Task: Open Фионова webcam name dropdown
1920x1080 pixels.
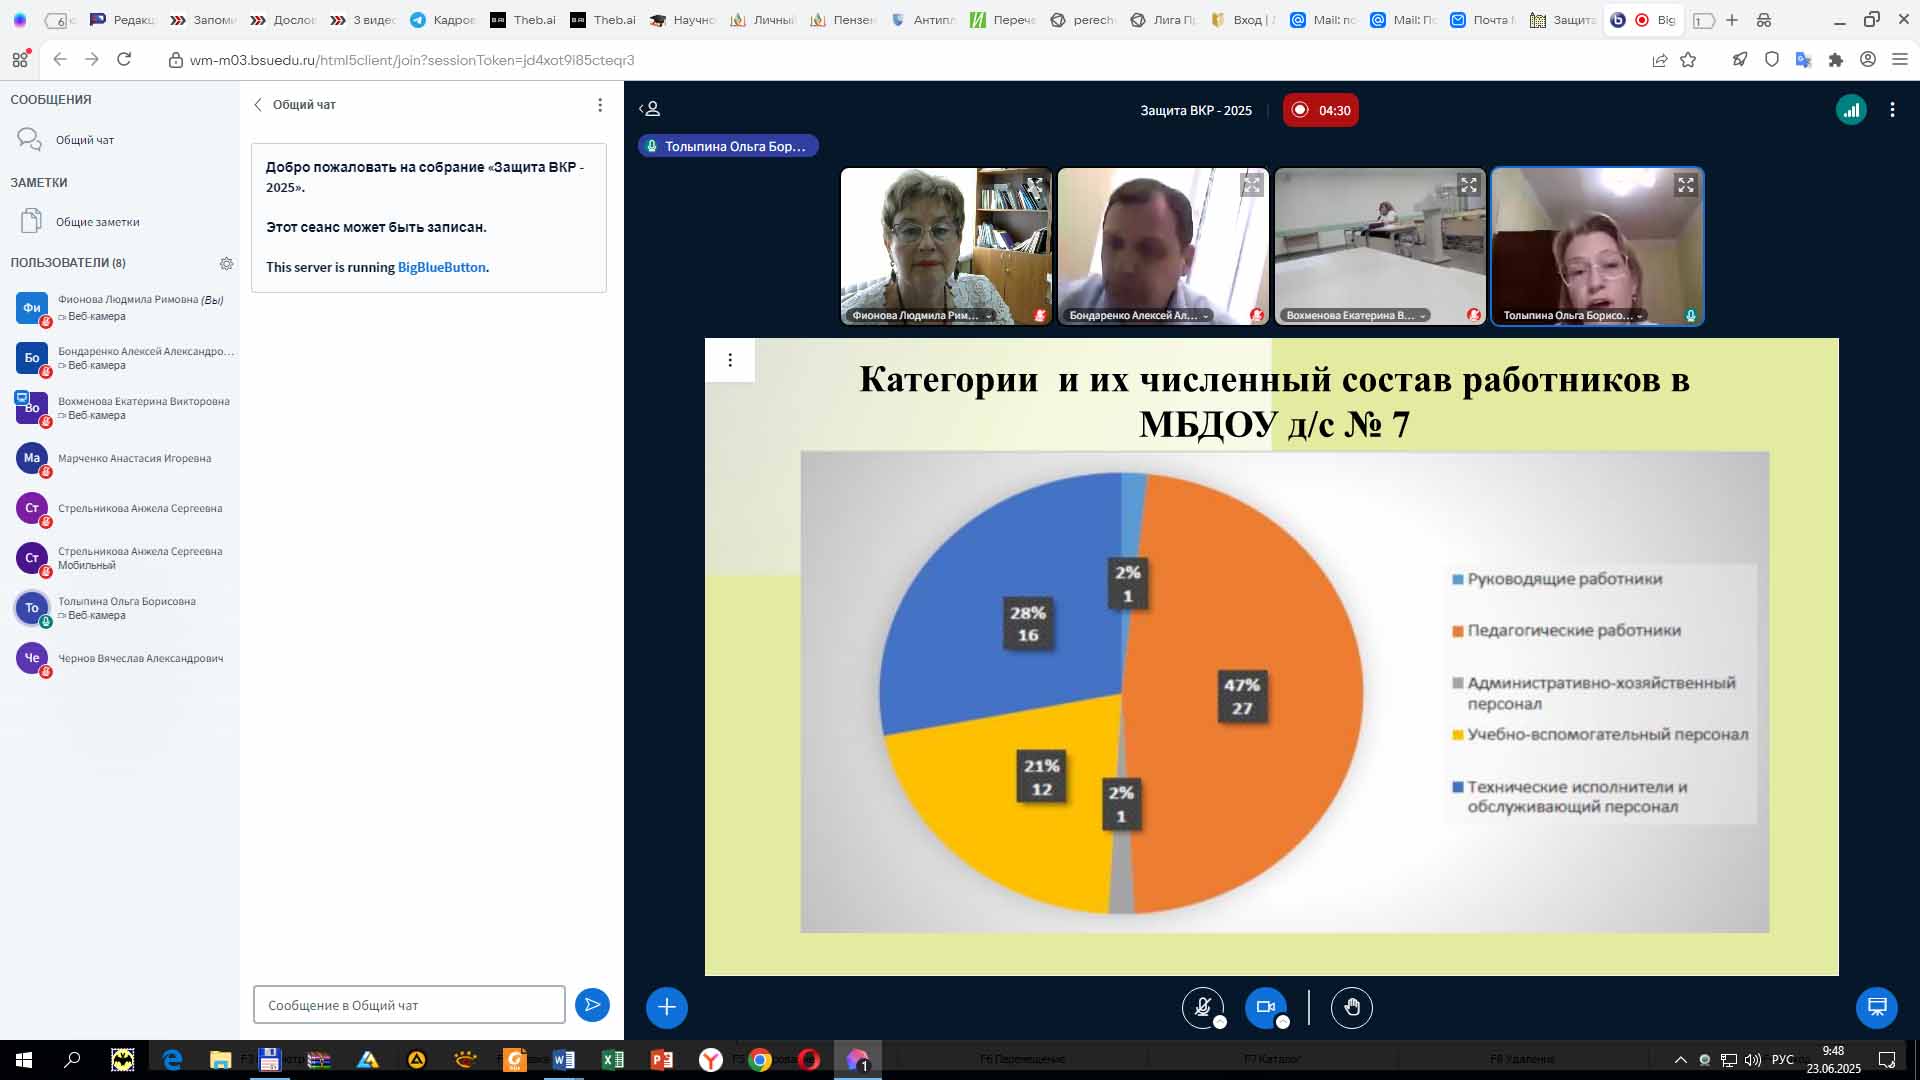Action: tap(921, 315)
